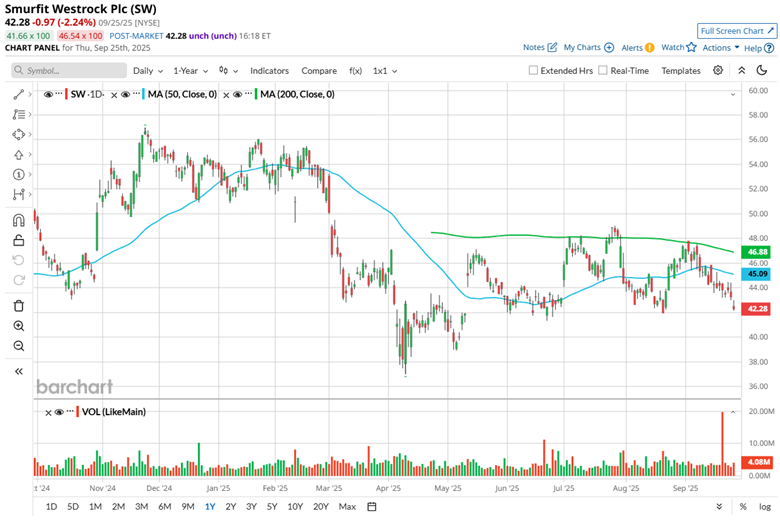Viewport: 780px width, 524px height.
Task: Enable Extended Hrs checkbox
Action: click(x=533, y=71)
